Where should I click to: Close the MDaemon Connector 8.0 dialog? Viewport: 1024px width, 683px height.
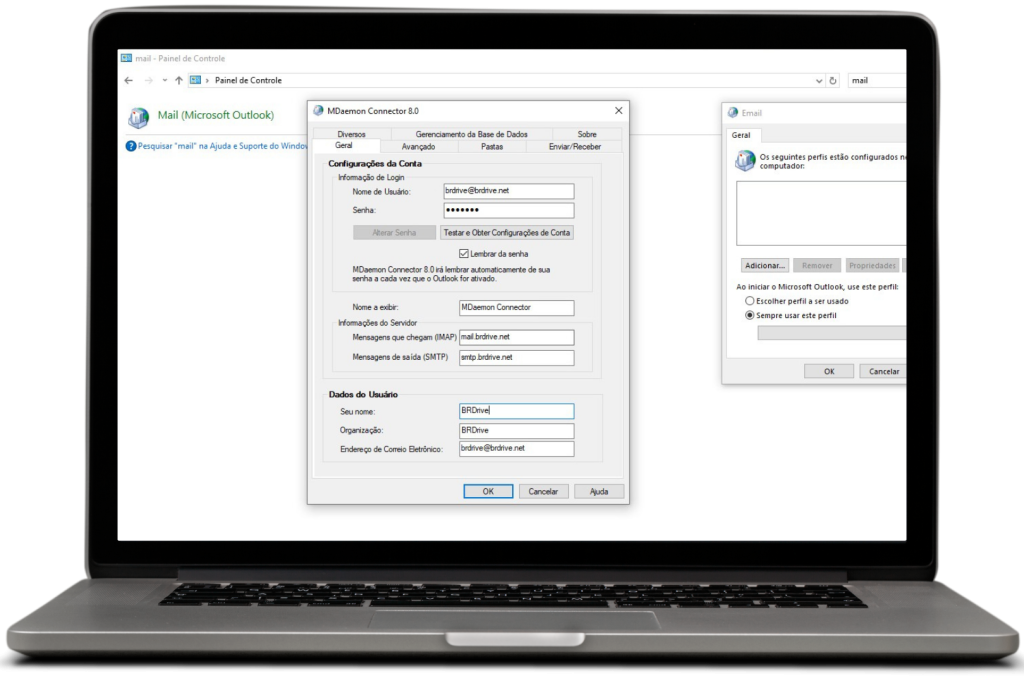(618, 110)
